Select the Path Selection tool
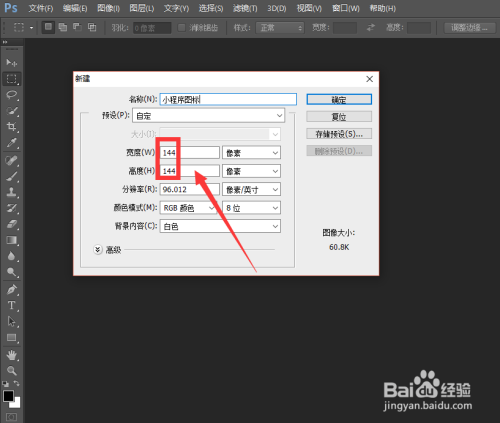The image size is (500, 423). coord(12,321)
